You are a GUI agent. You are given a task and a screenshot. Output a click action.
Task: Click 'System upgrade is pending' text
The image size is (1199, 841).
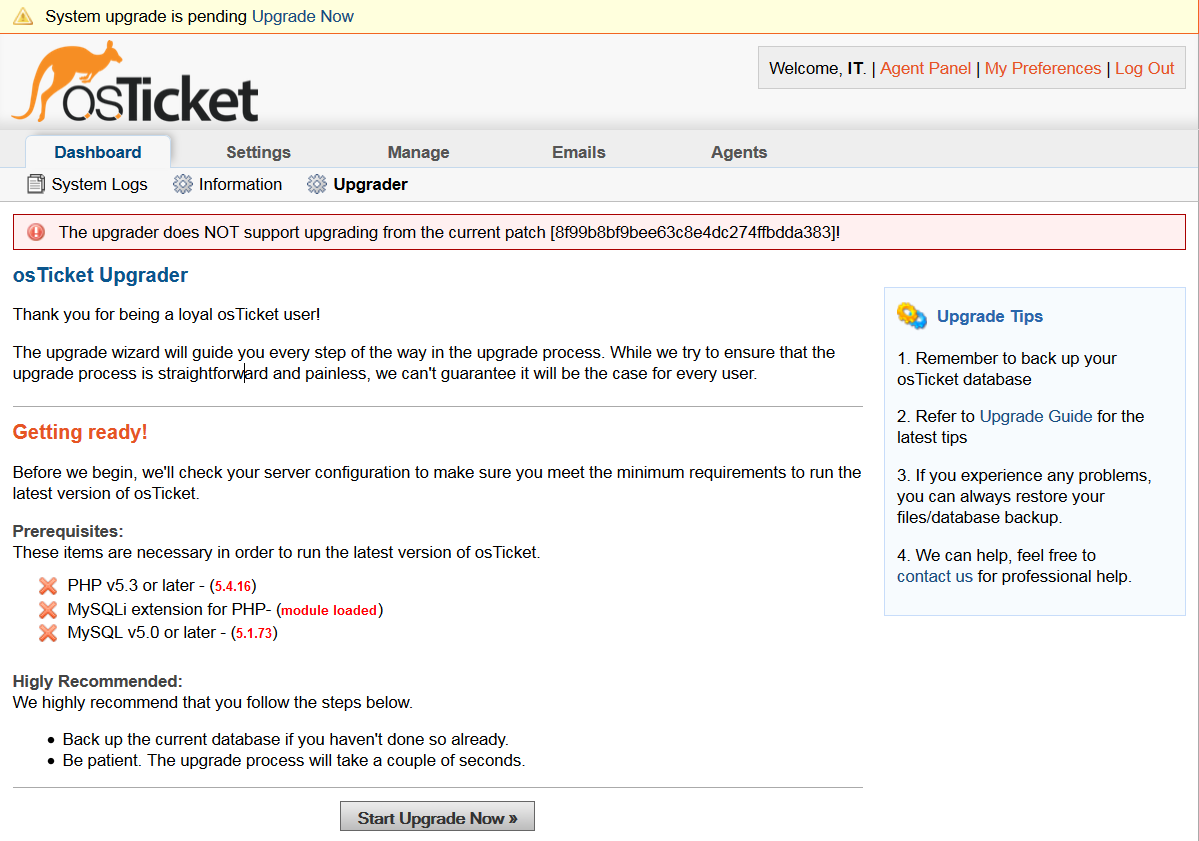pyautogui.click(x=146, y=16)
